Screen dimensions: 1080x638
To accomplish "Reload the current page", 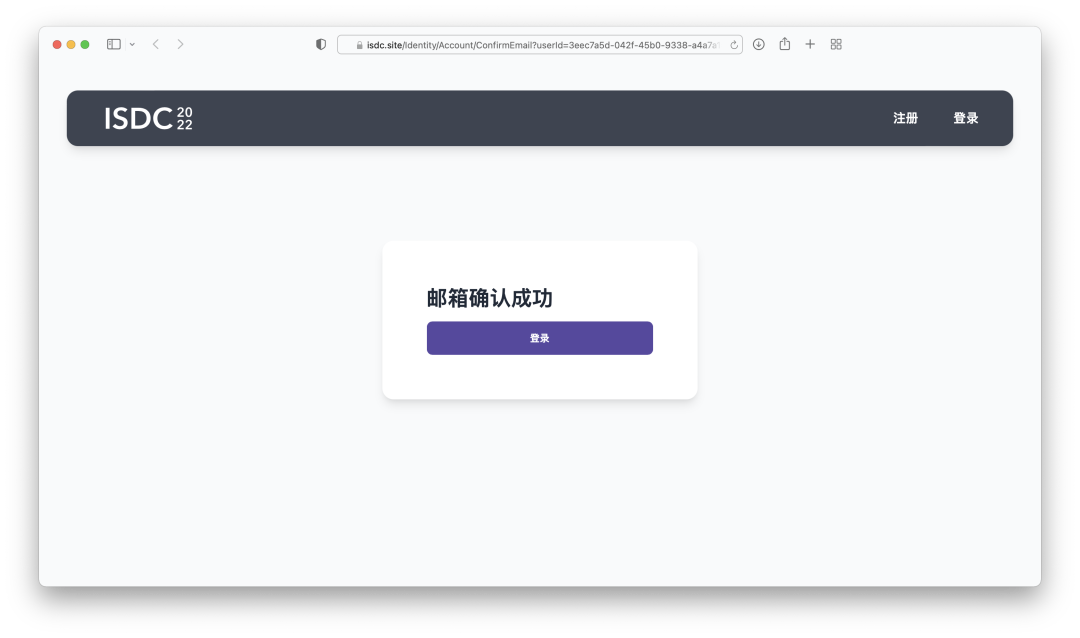I will tap(734, 45).
